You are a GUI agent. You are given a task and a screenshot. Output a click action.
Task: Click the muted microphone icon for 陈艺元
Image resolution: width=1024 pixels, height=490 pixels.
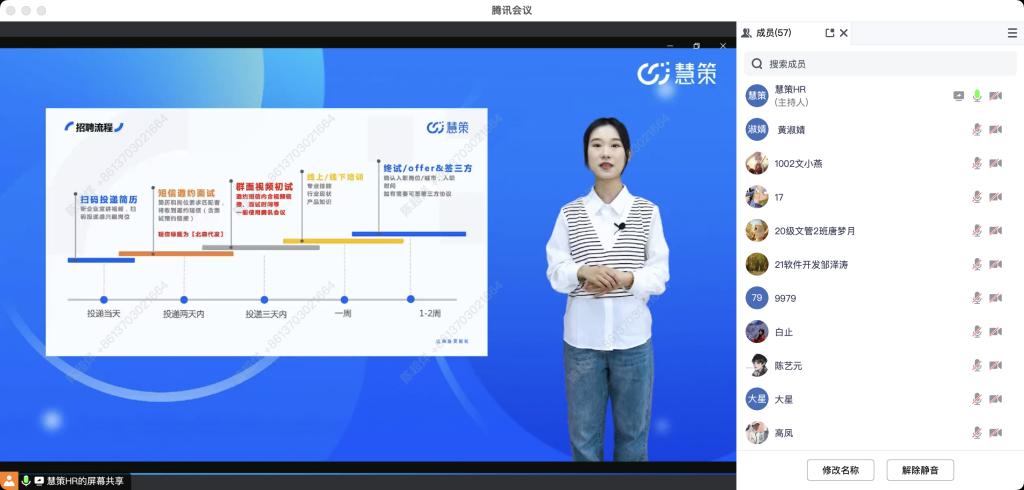point(977,366)
